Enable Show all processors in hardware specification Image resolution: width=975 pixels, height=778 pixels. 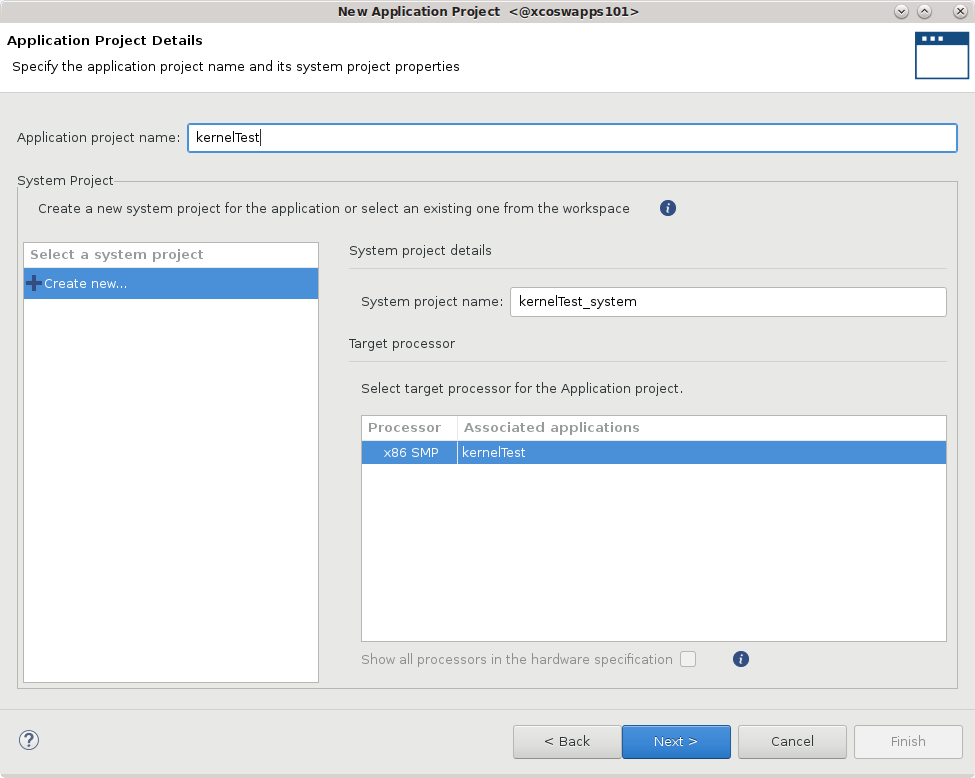688,659
